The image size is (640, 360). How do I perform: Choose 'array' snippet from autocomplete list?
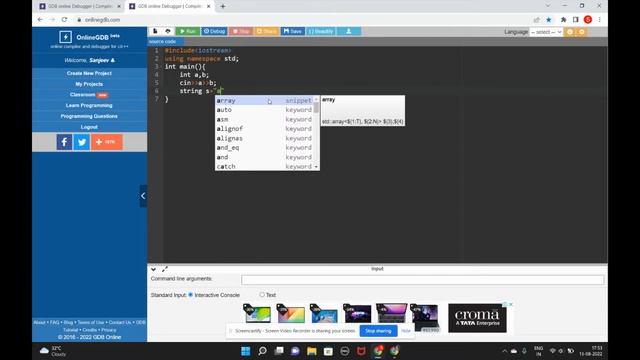(265, 100)
